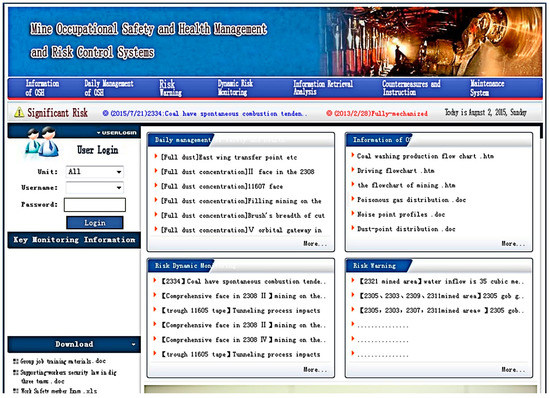This screenshot has width=550, height=398.
Task: Open the 2321 mined area water inflow warning
Action: [441, 281]
